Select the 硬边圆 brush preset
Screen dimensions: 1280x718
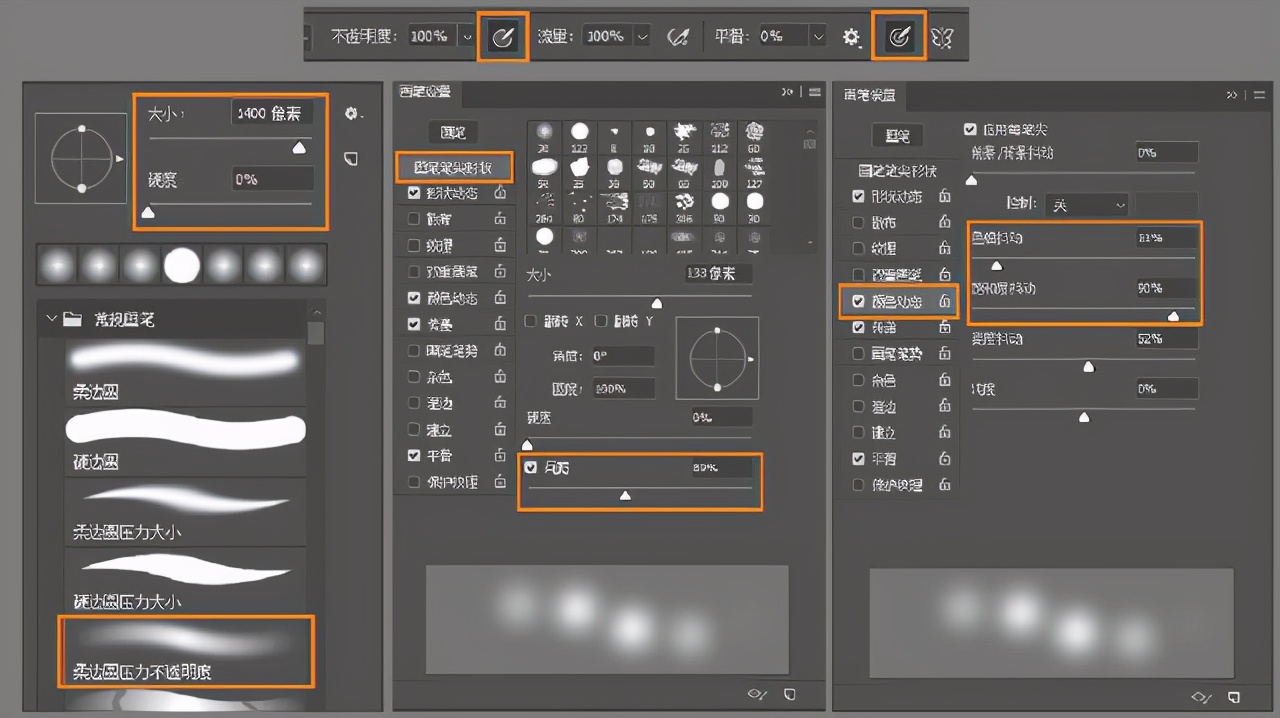[x=185, y=440]
